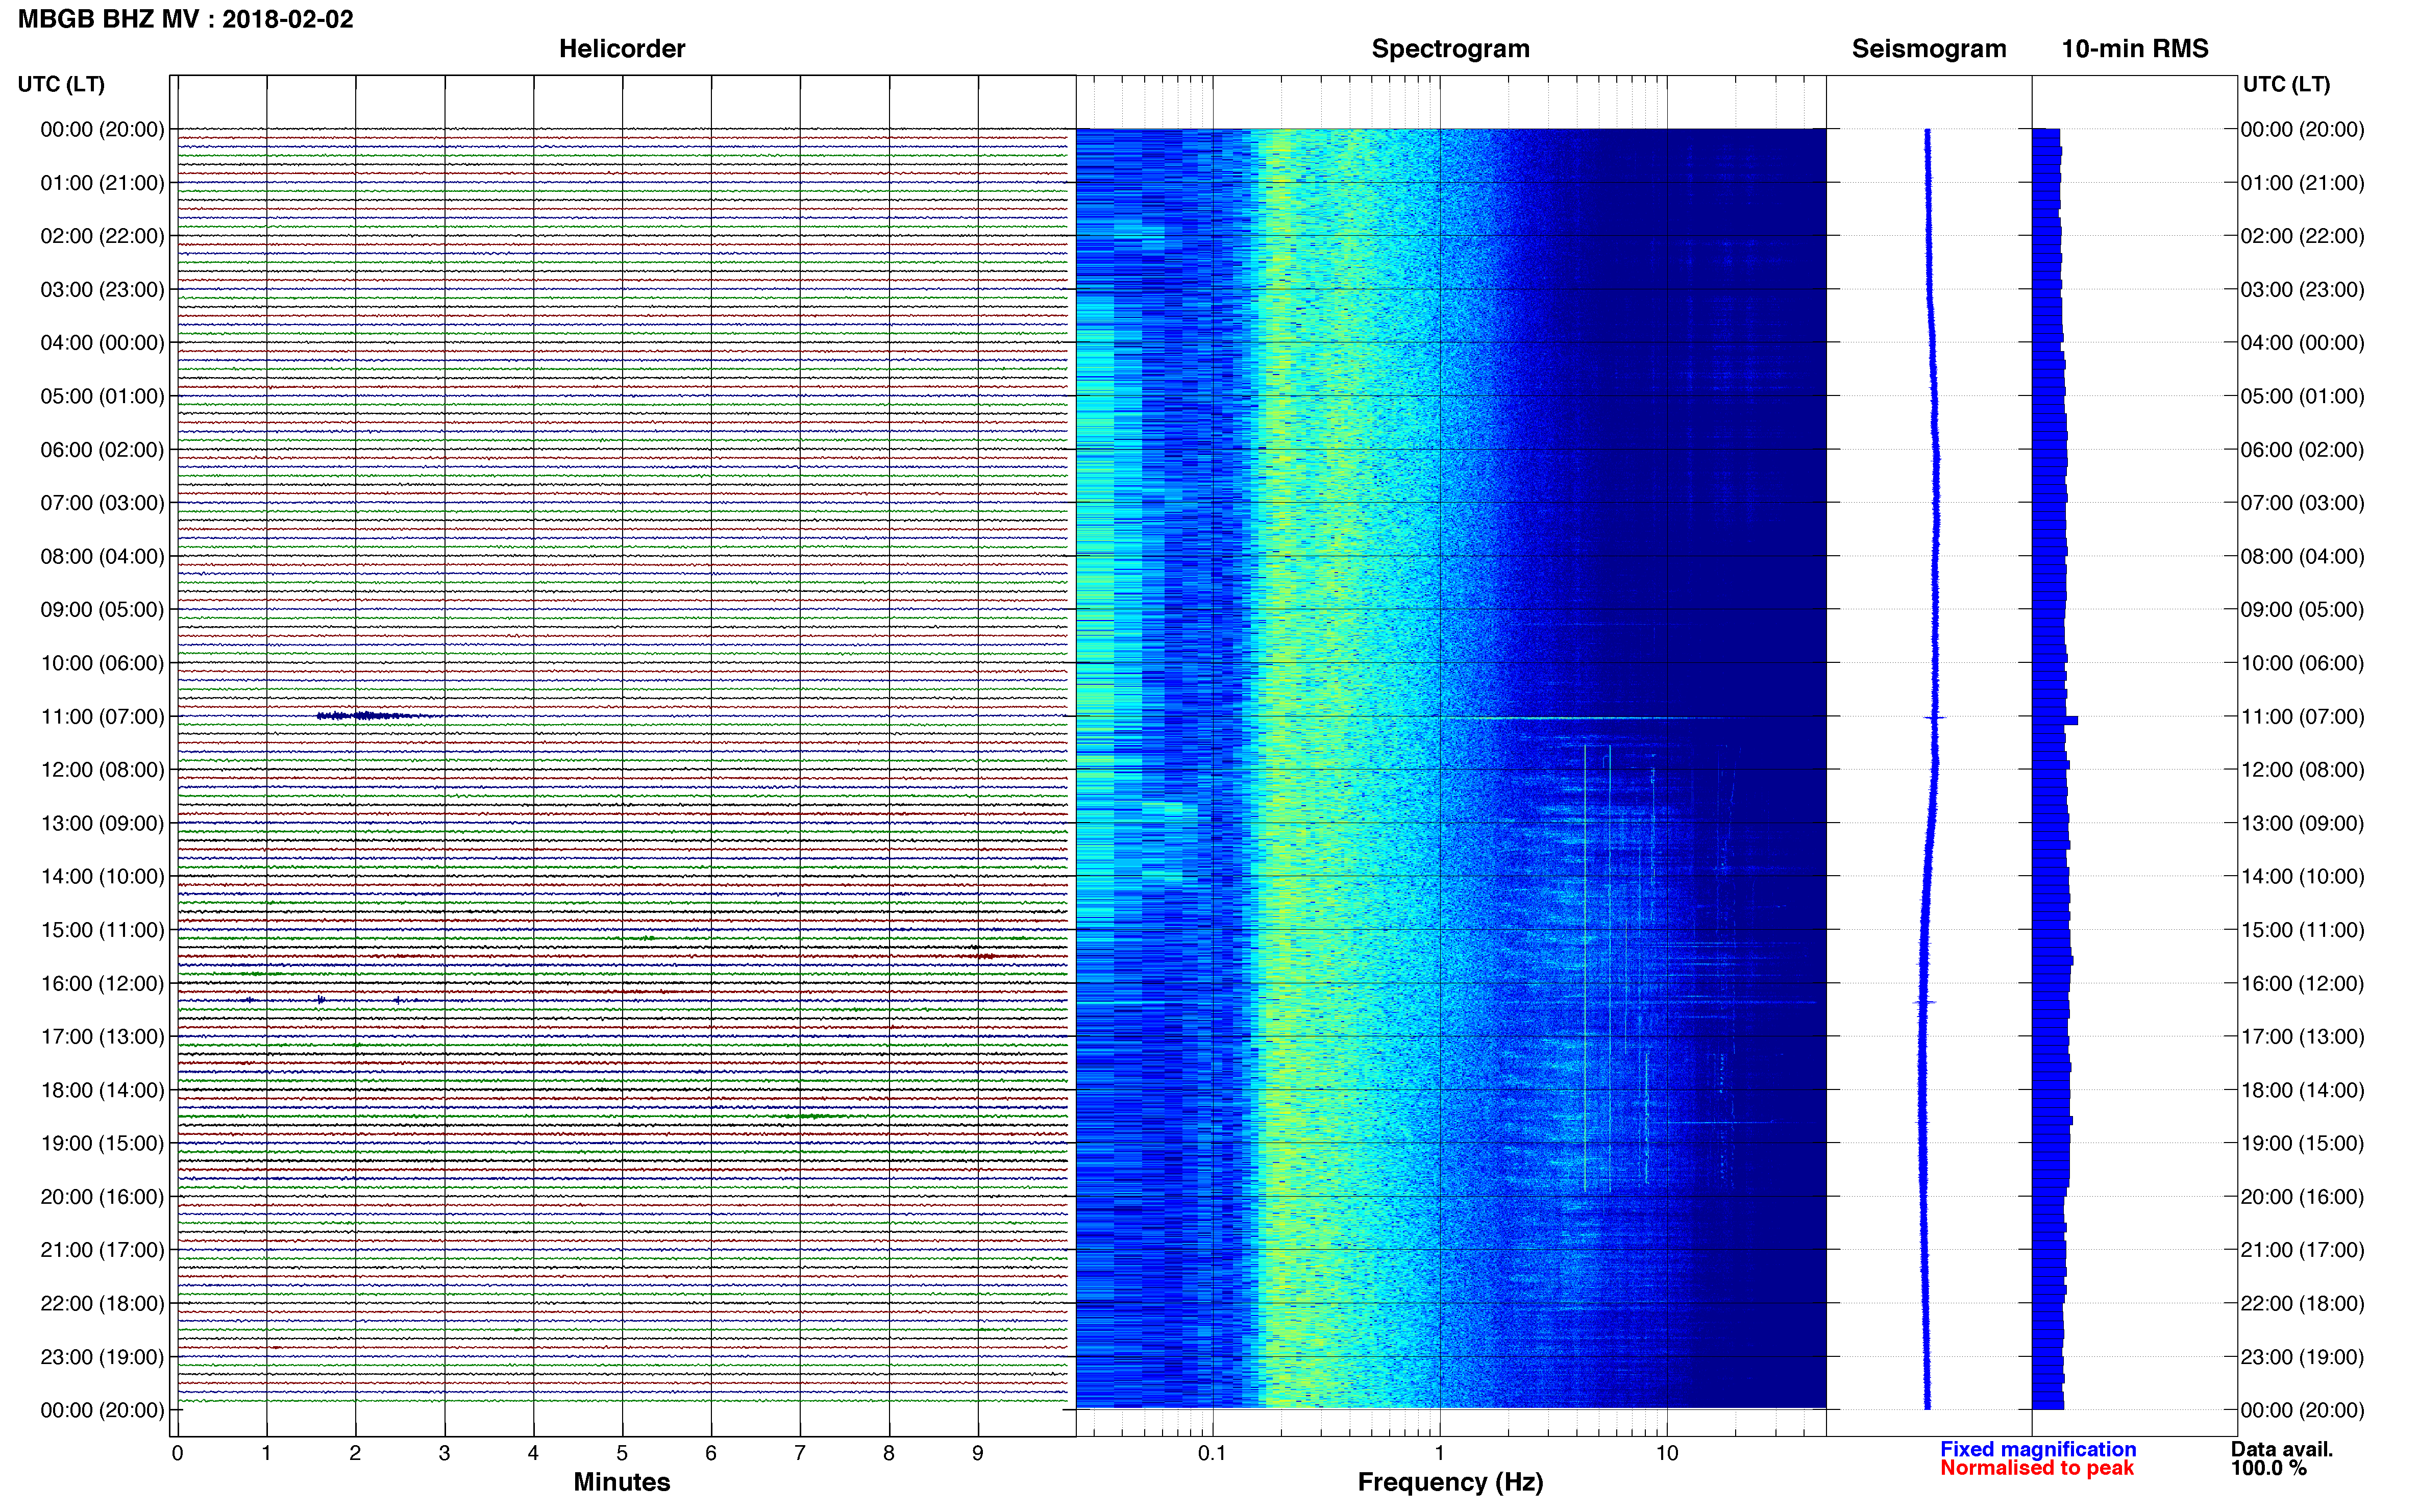Viewport: 2419px width, 1512px height.
Task: Select the "Minutes" axis label
Action: (621, 1482)
